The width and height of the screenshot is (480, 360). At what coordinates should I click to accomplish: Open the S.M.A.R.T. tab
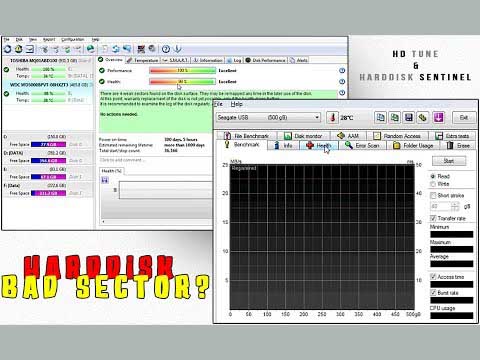coord(175,60)
